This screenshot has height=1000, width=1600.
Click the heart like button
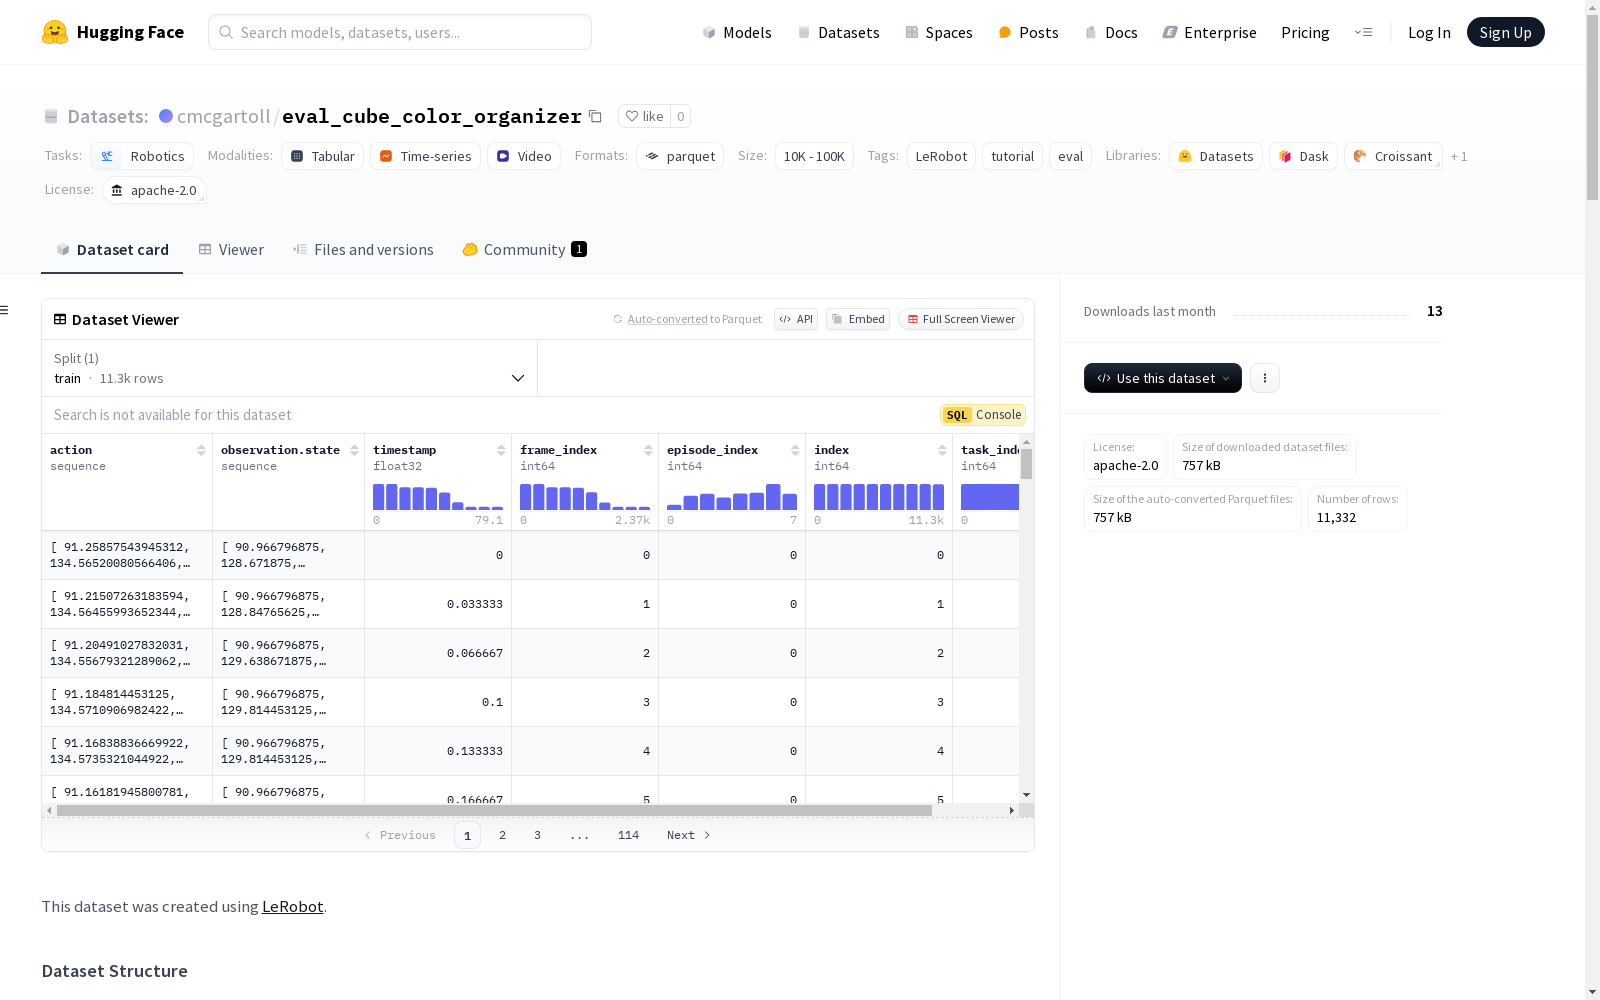point(644,116)
